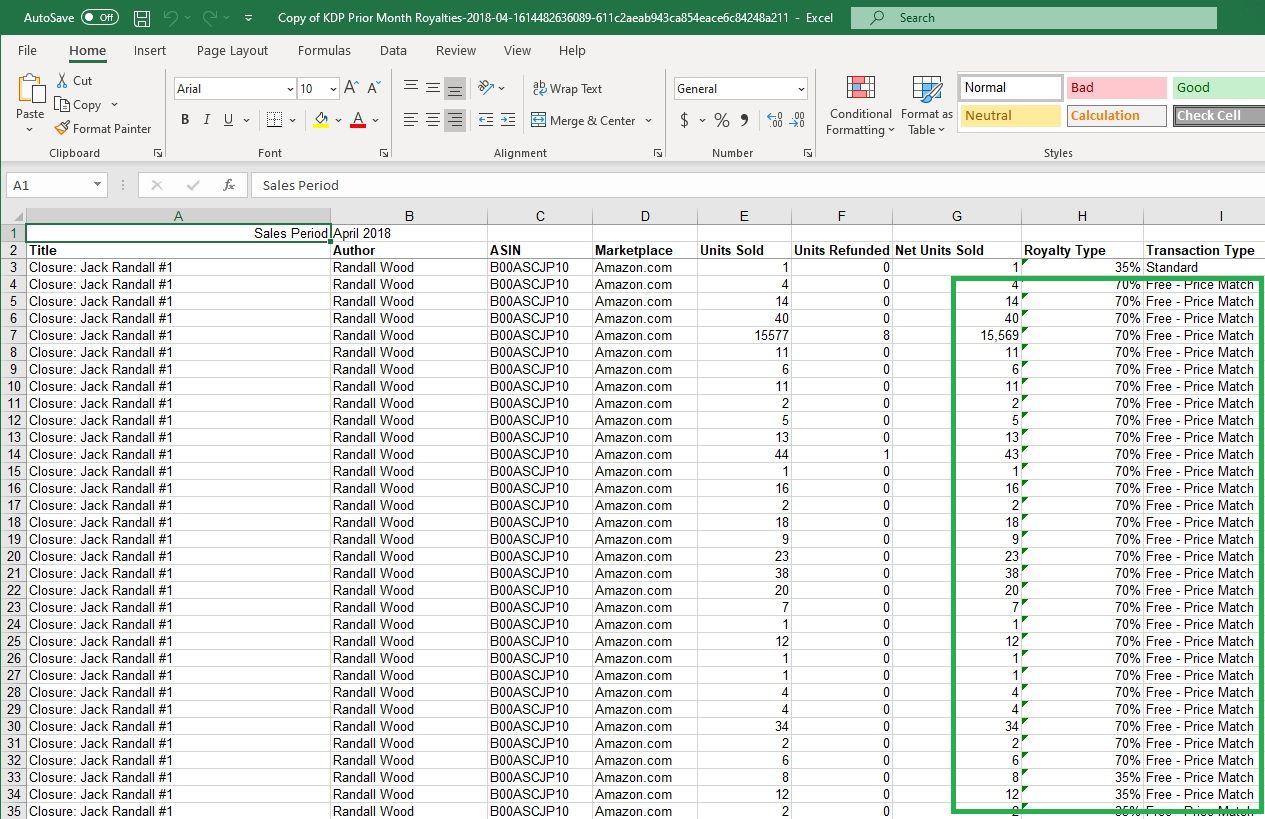The image size is (1265, 819).
Task: Click the Increase Decimal icon
Action: (x=774, y=120)
